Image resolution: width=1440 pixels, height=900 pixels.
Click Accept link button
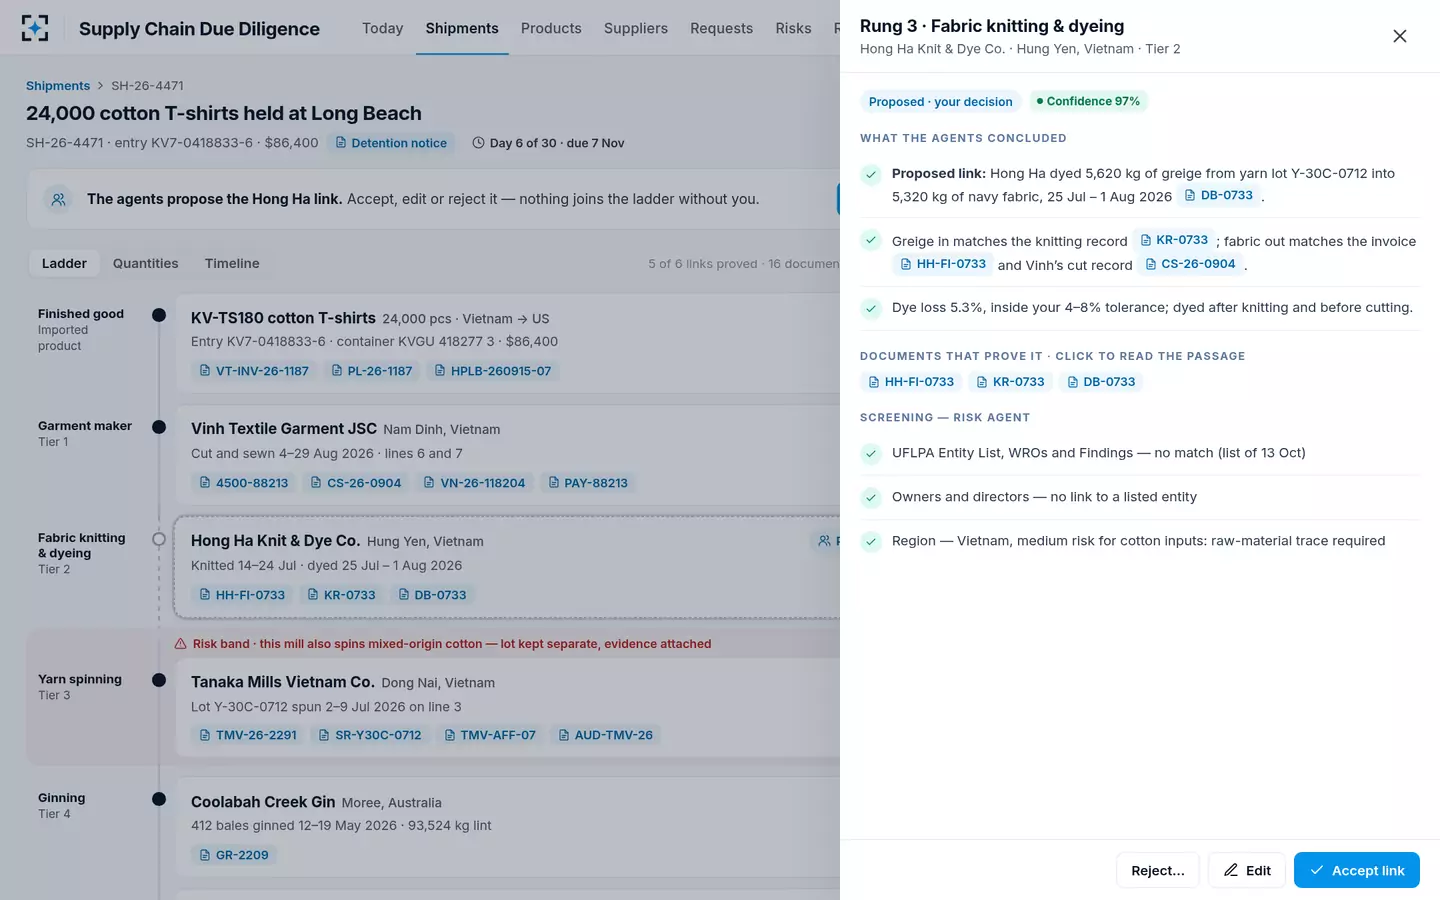click(1356, 870)
